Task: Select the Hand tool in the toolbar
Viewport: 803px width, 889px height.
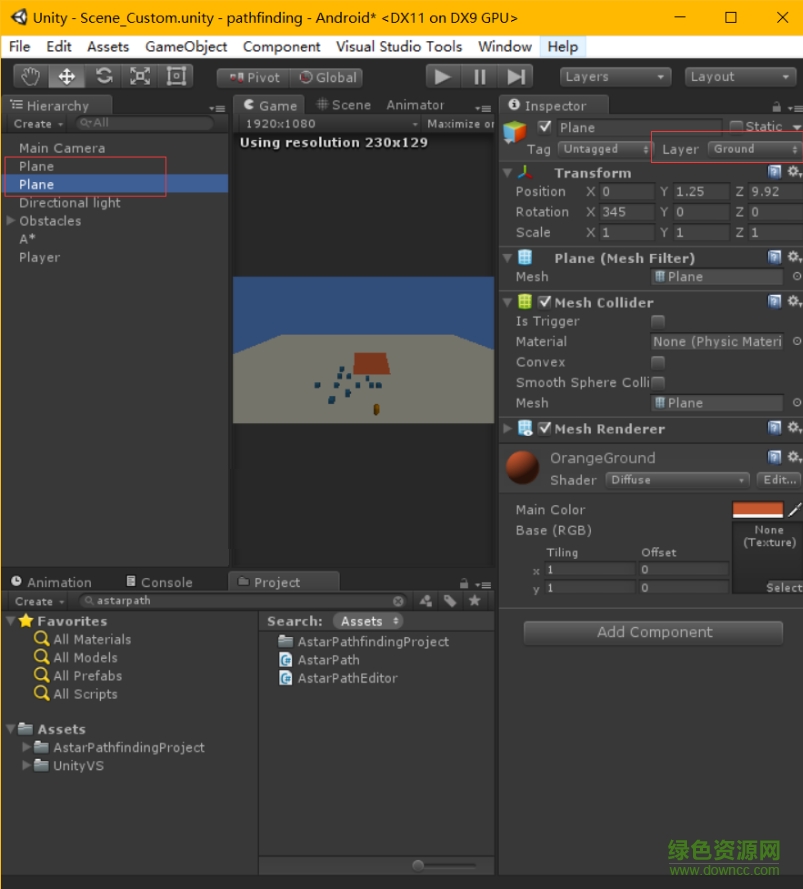Action: (29, 76)
